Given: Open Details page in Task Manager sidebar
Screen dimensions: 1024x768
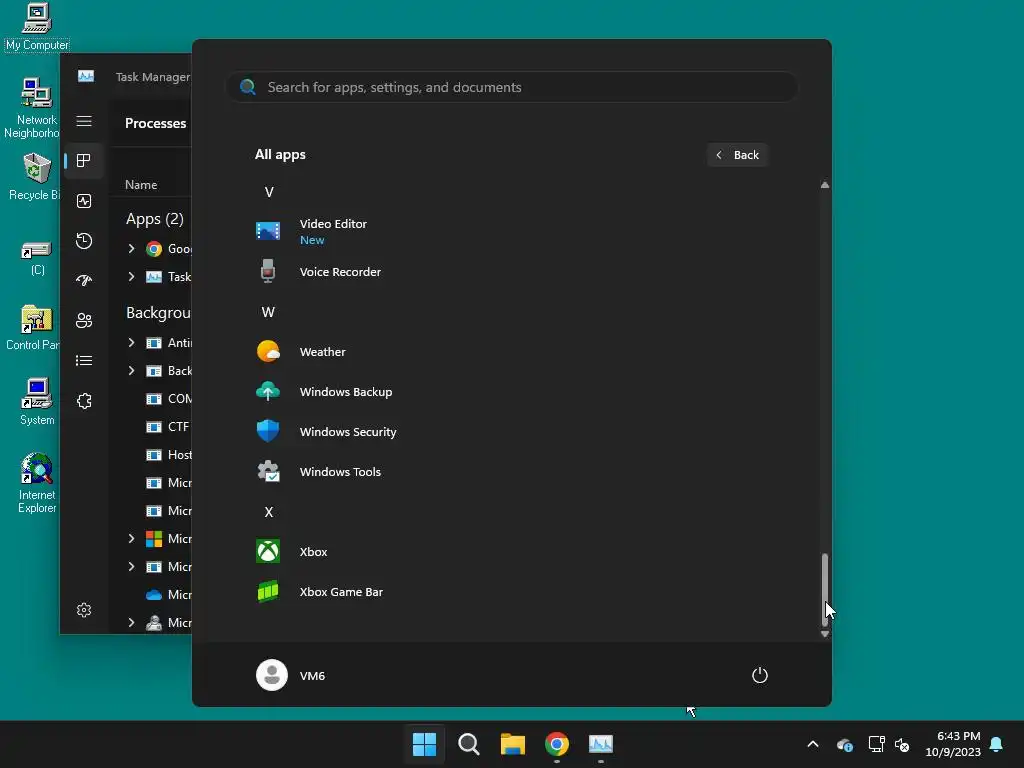Looking at the screenshot, I should point(84,360).
